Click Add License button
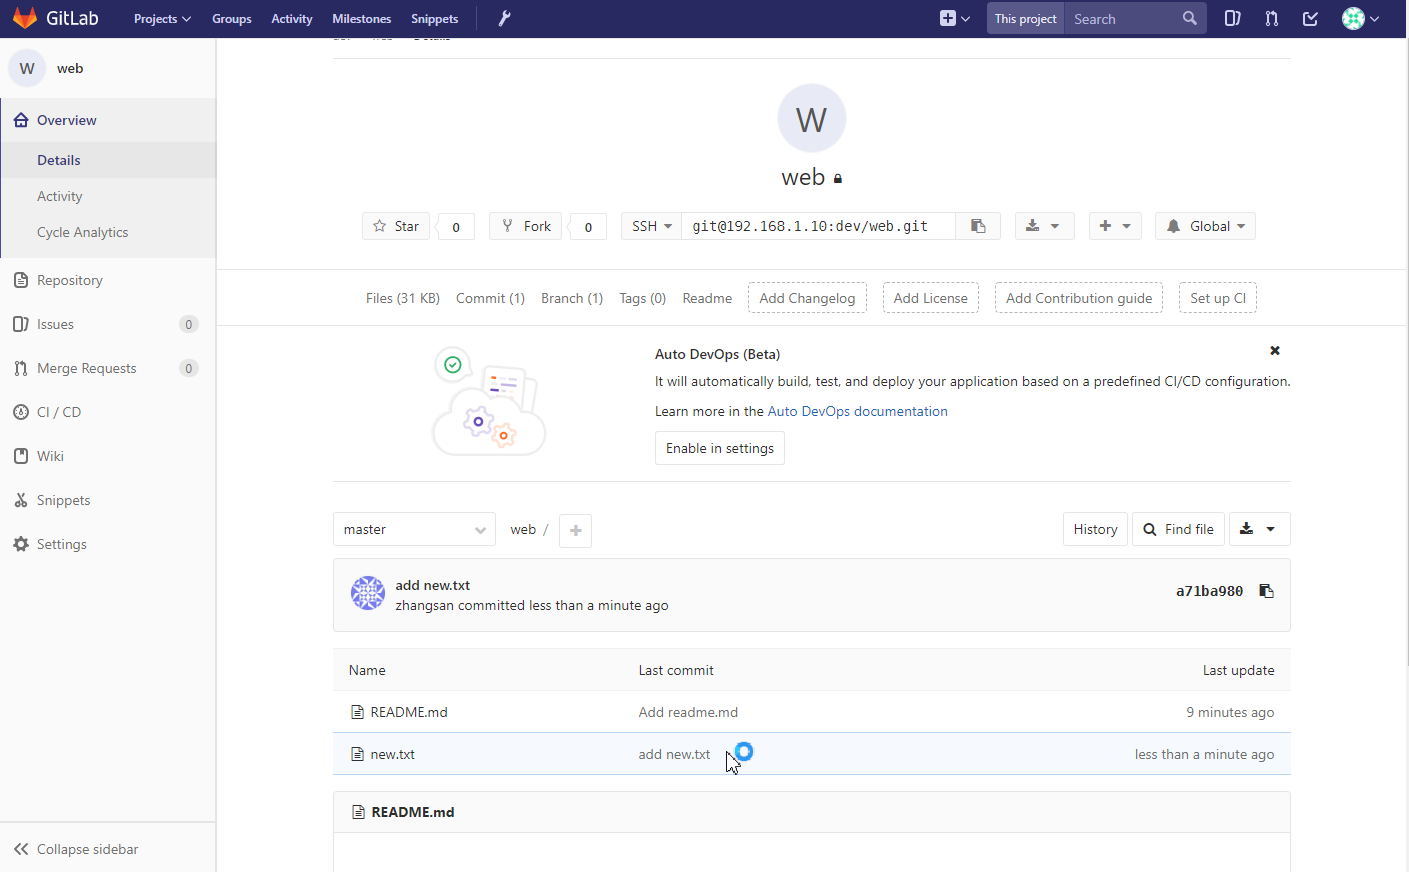 [930, 298]
